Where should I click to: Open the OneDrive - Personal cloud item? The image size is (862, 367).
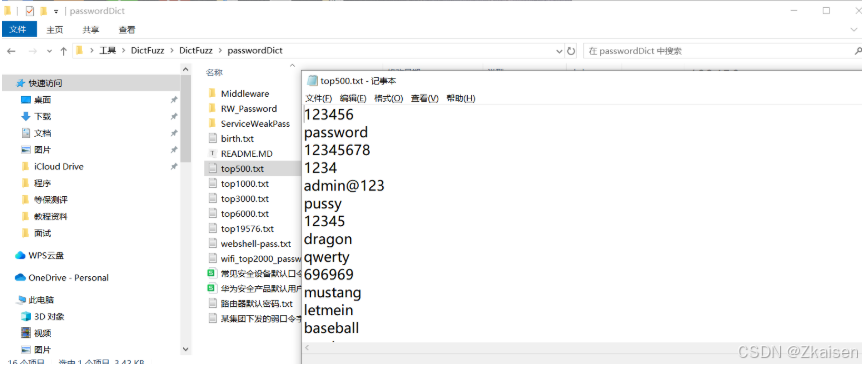pos(62,278)
